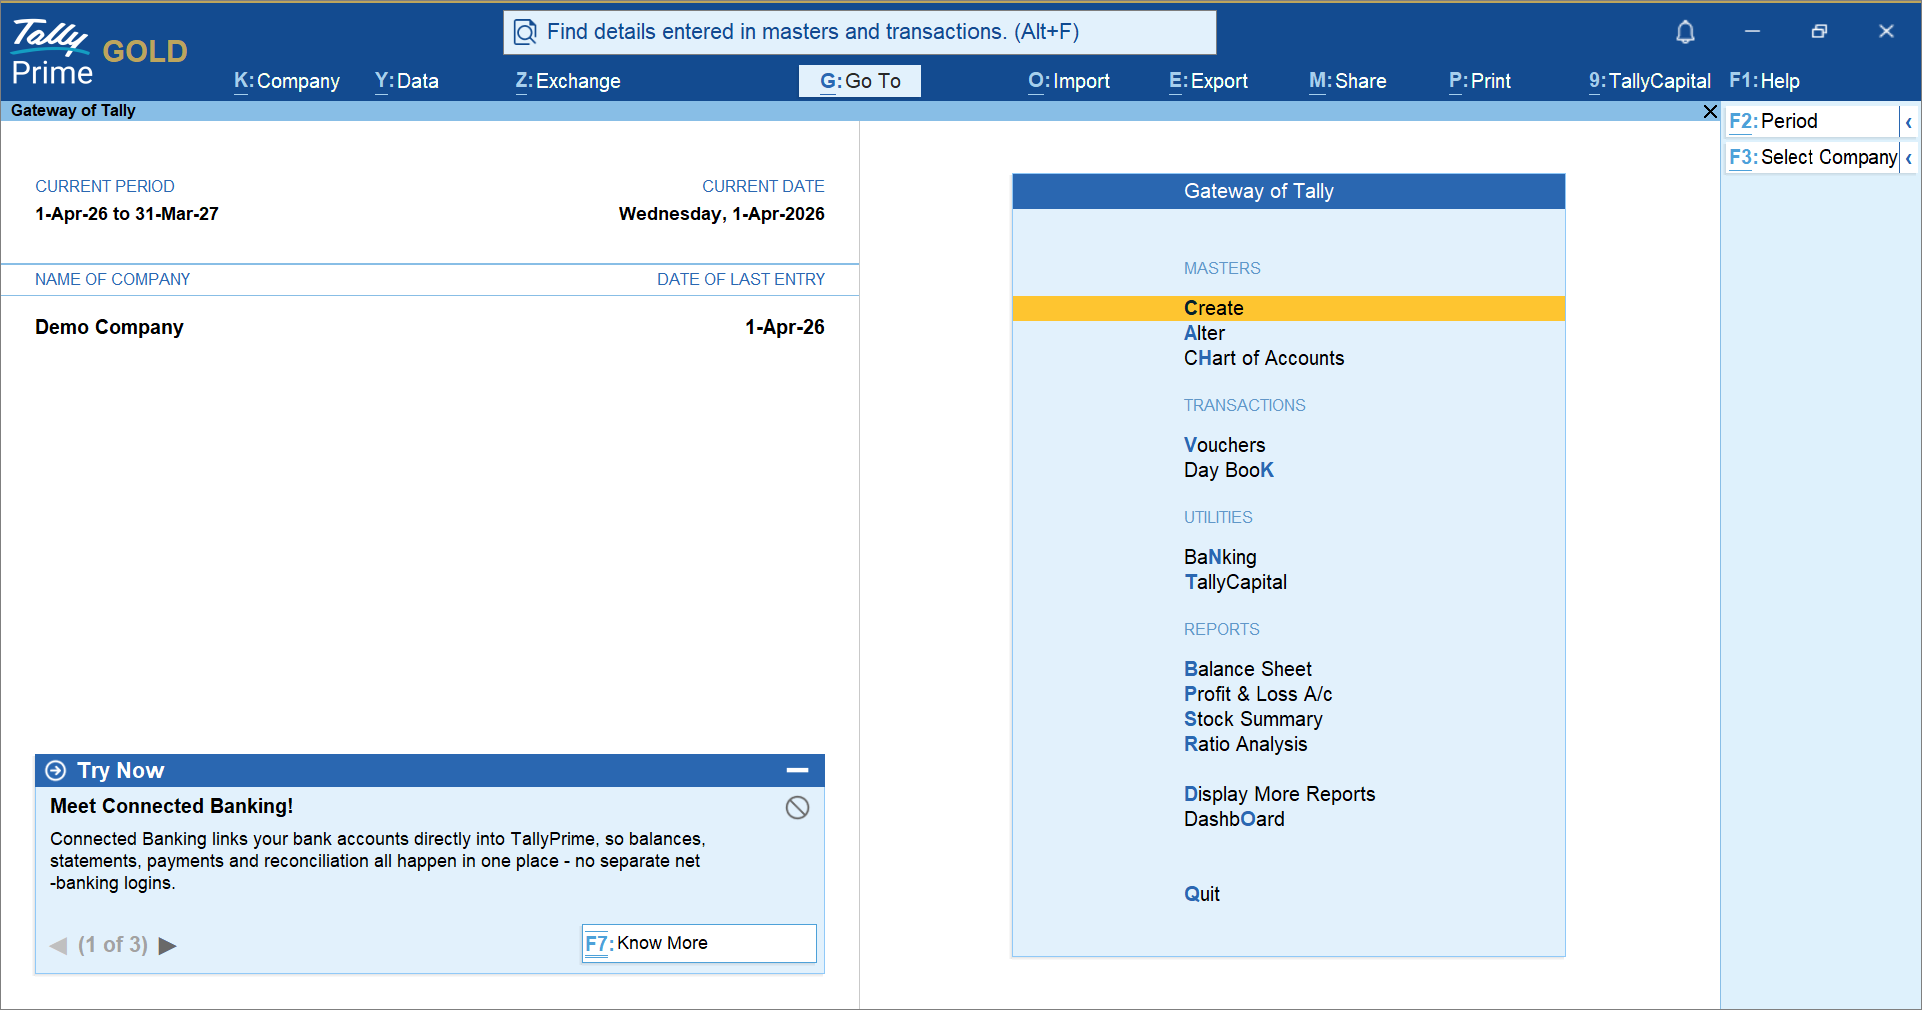Click the F7: Know More button
The image size is (1922, 1010).
point(699,943)
